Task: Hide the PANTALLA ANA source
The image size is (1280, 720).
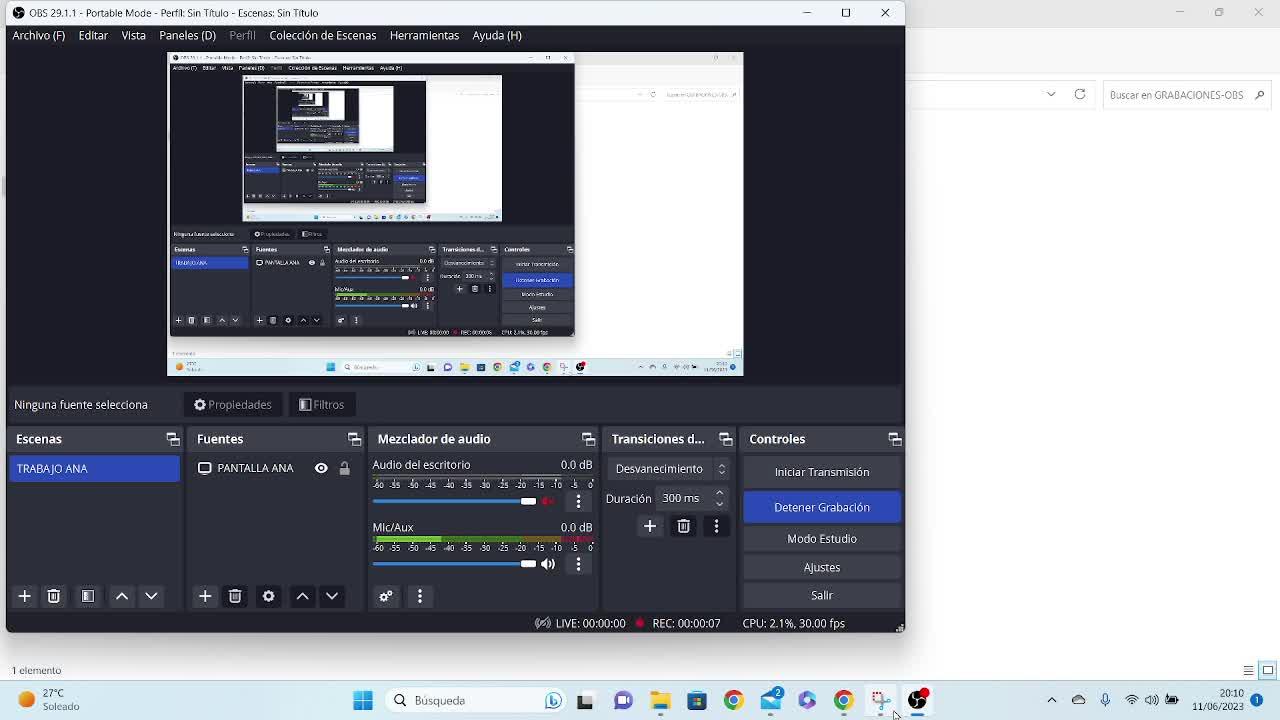Action: 321,468
